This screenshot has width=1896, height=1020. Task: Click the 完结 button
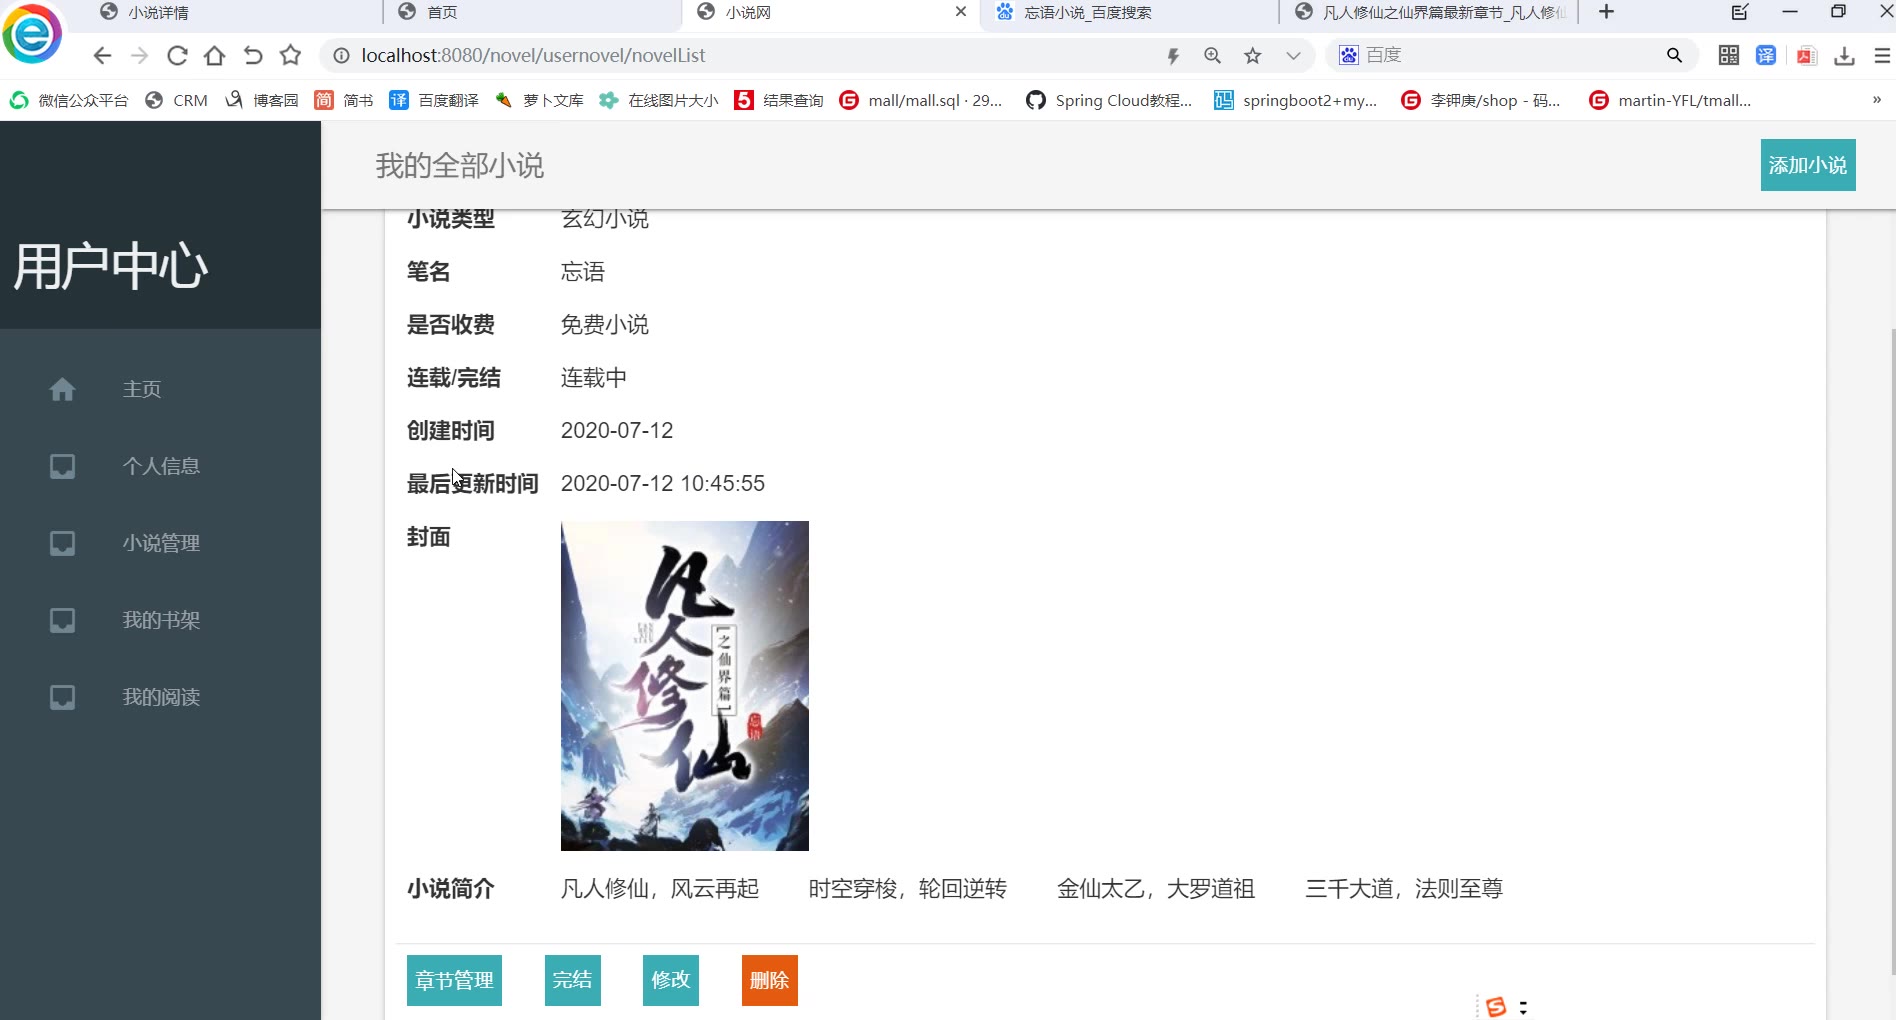pos(573,981)
